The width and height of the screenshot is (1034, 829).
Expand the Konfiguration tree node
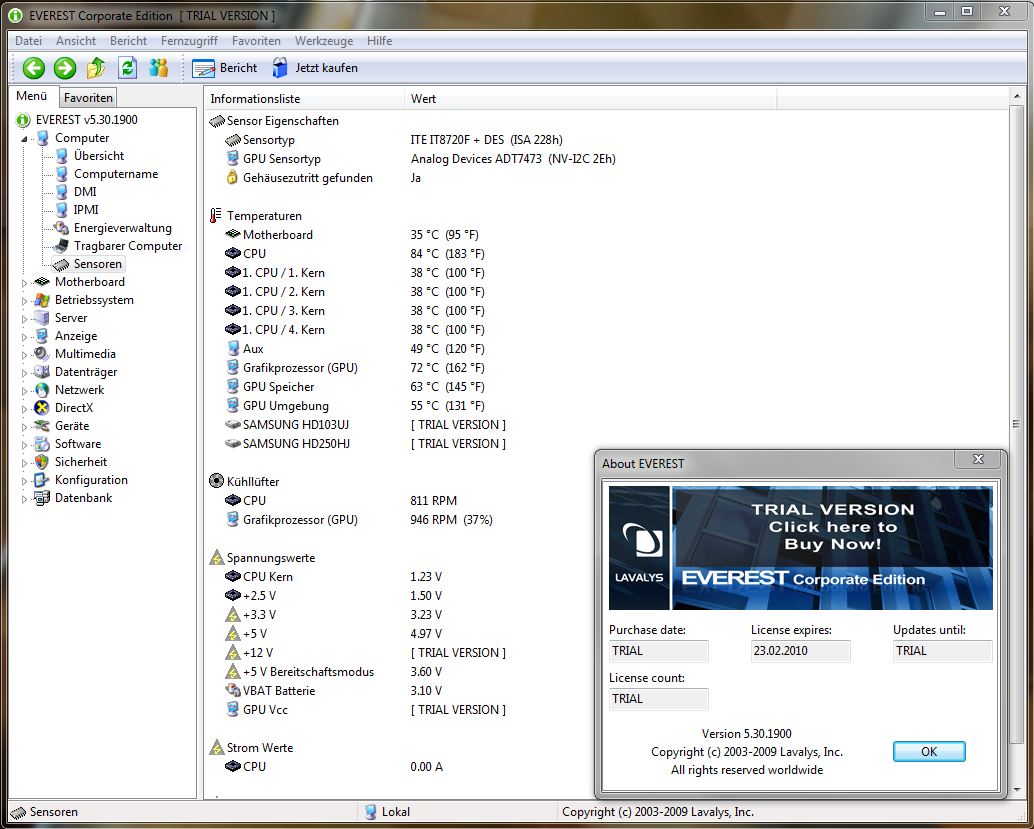[24, 481]
